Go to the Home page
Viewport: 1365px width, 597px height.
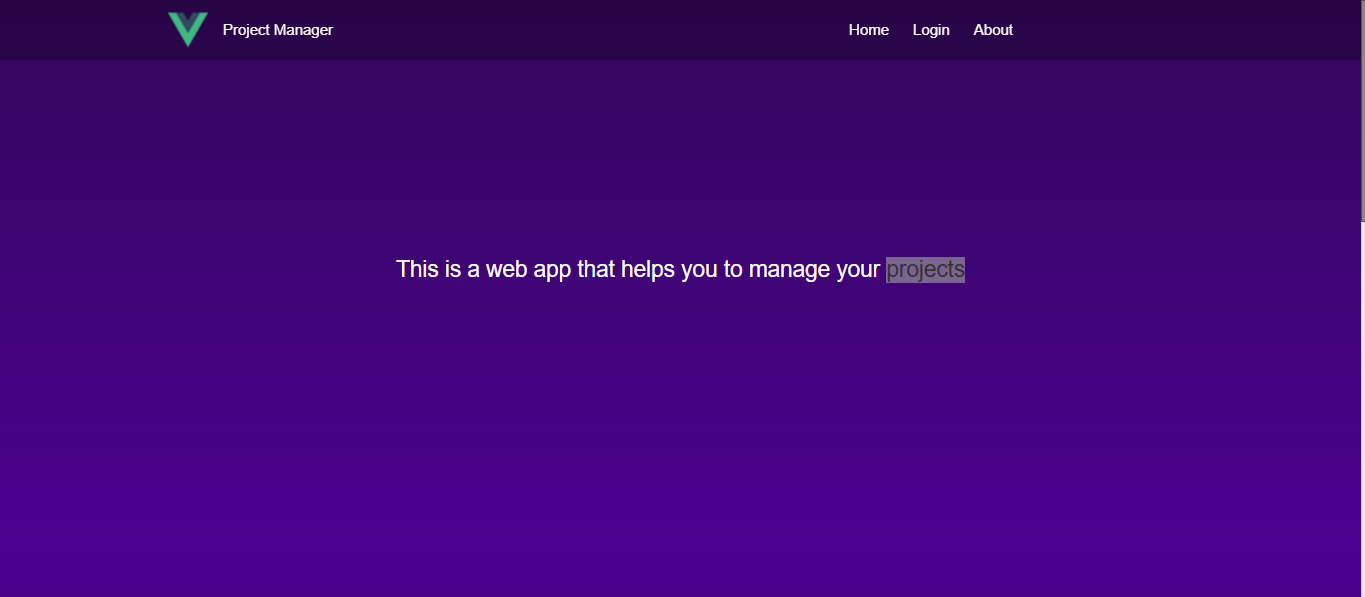click(x=868, y=30)
